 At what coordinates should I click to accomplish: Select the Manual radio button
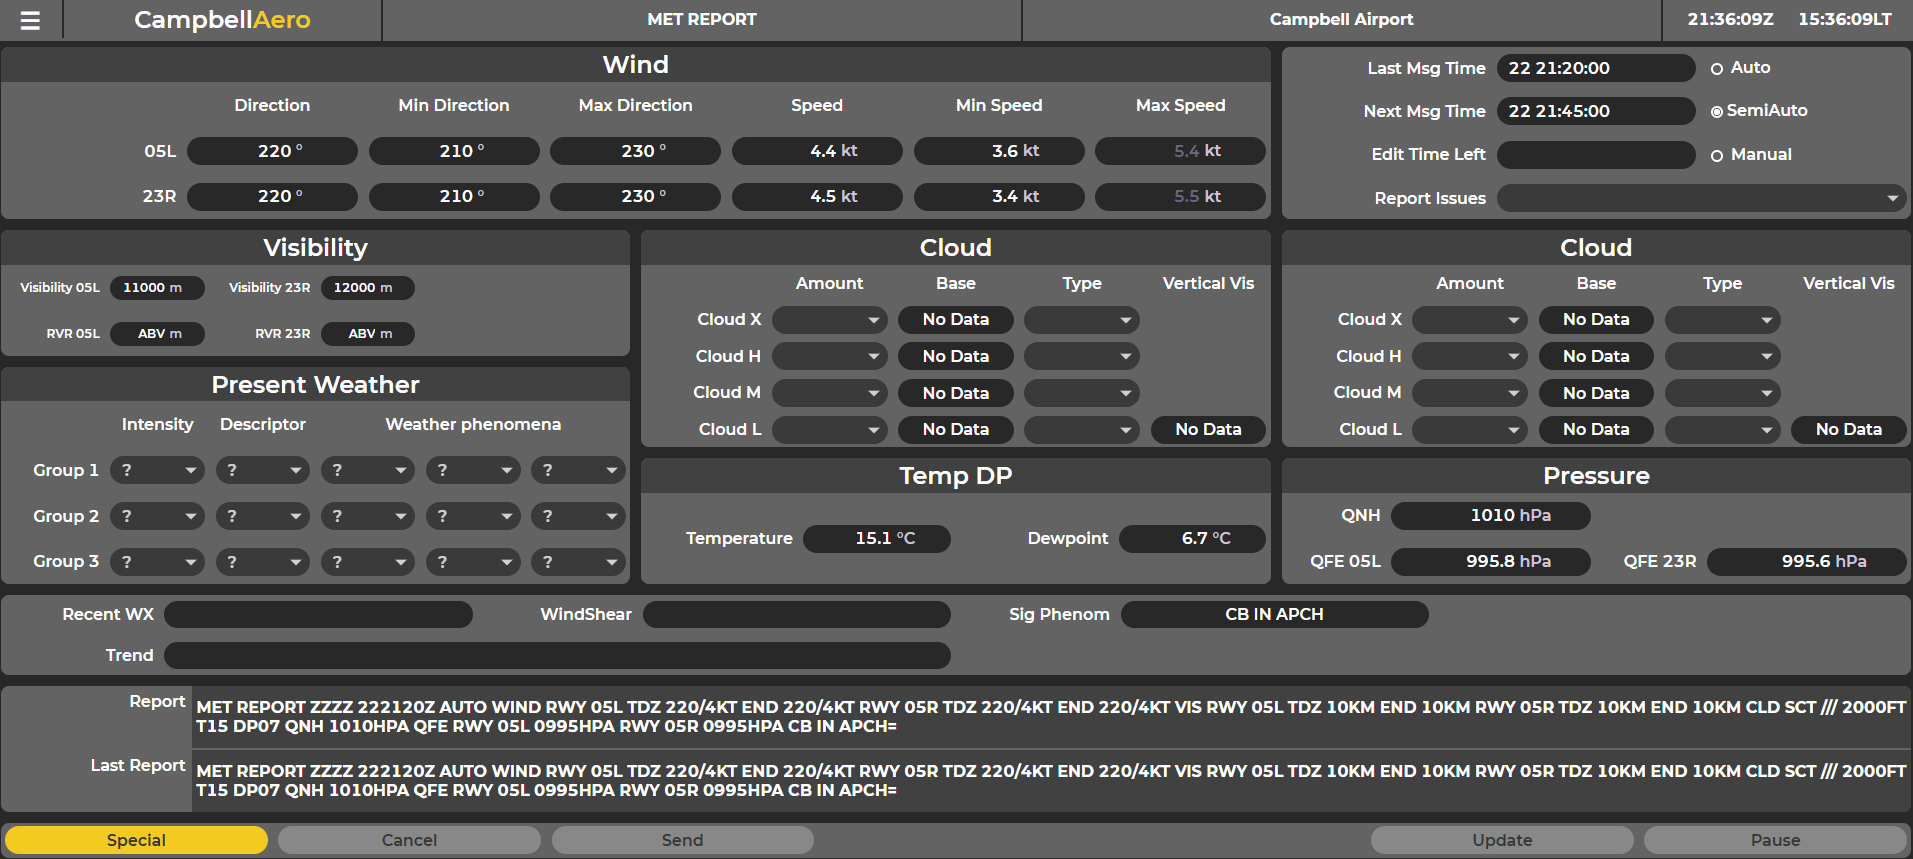[x=1717, y=156]
